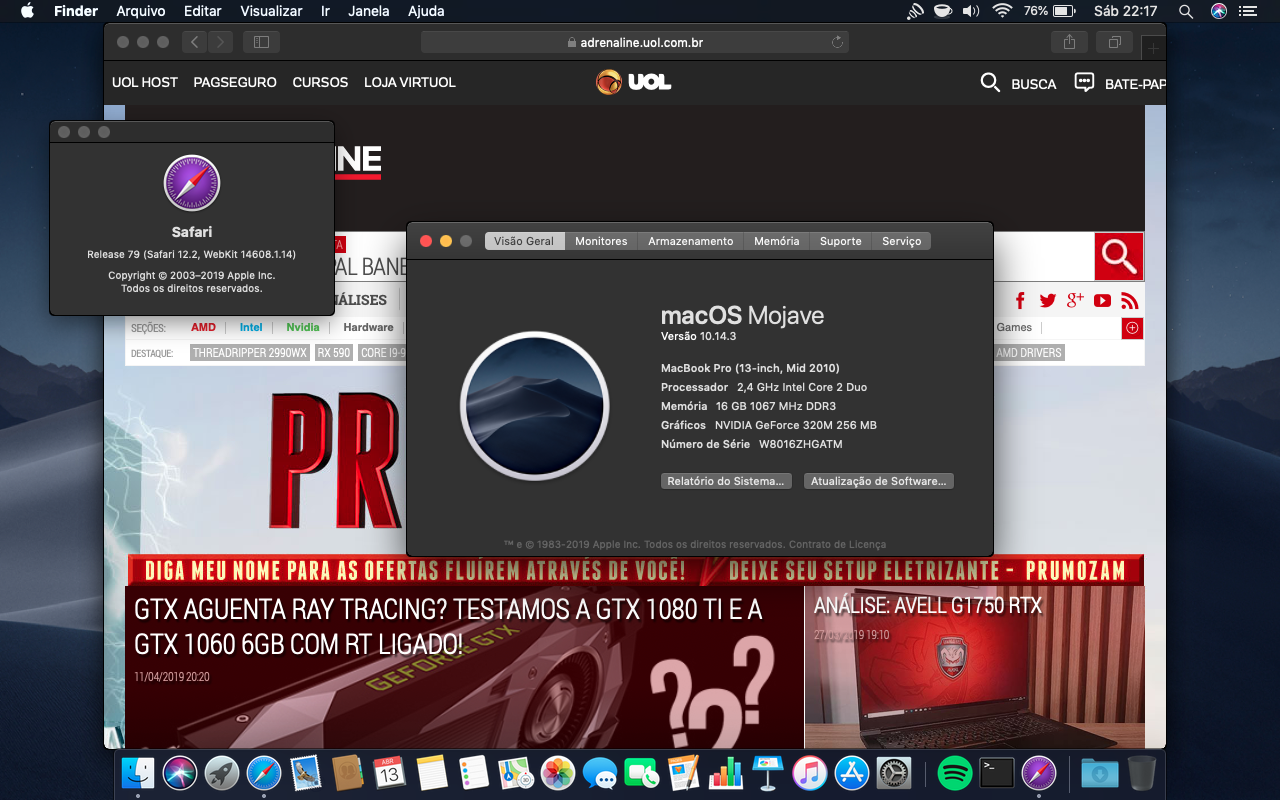Switch to the Memória tab

[777, 241]
